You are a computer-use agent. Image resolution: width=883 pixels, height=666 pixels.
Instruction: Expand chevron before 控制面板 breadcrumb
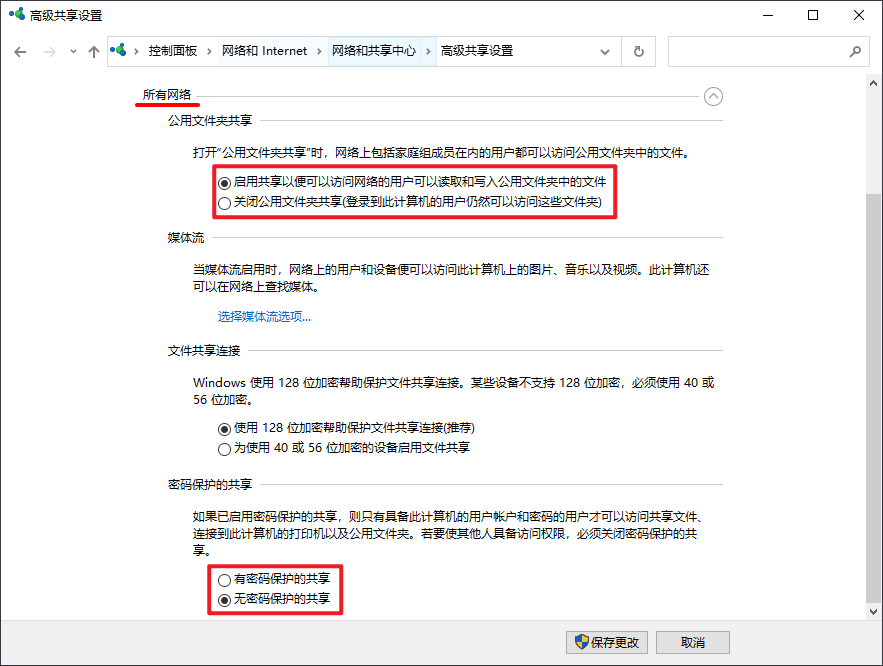136,51
